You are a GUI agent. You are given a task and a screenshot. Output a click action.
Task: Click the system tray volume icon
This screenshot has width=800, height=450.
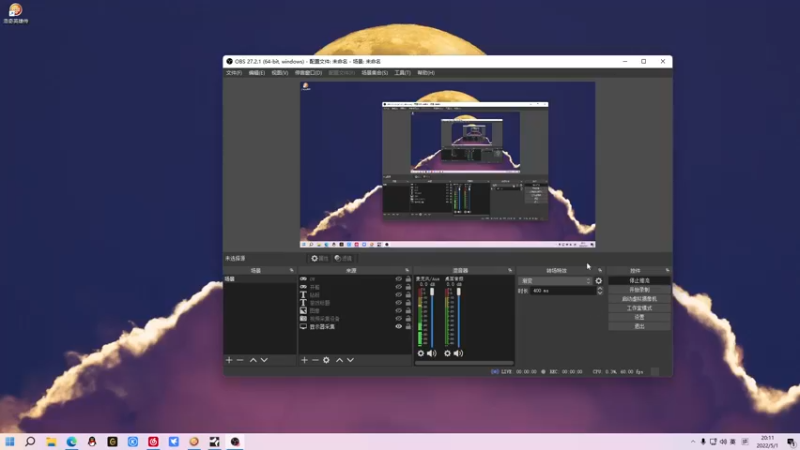point(723,442)
